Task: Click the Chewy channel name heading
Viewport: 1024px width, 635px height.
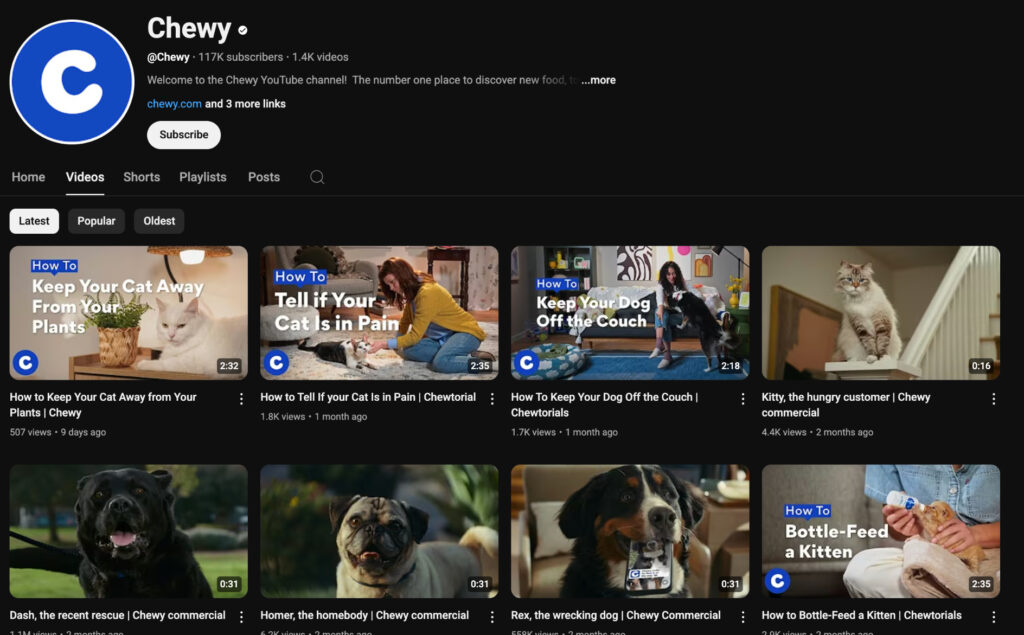Action: [189, 29]
